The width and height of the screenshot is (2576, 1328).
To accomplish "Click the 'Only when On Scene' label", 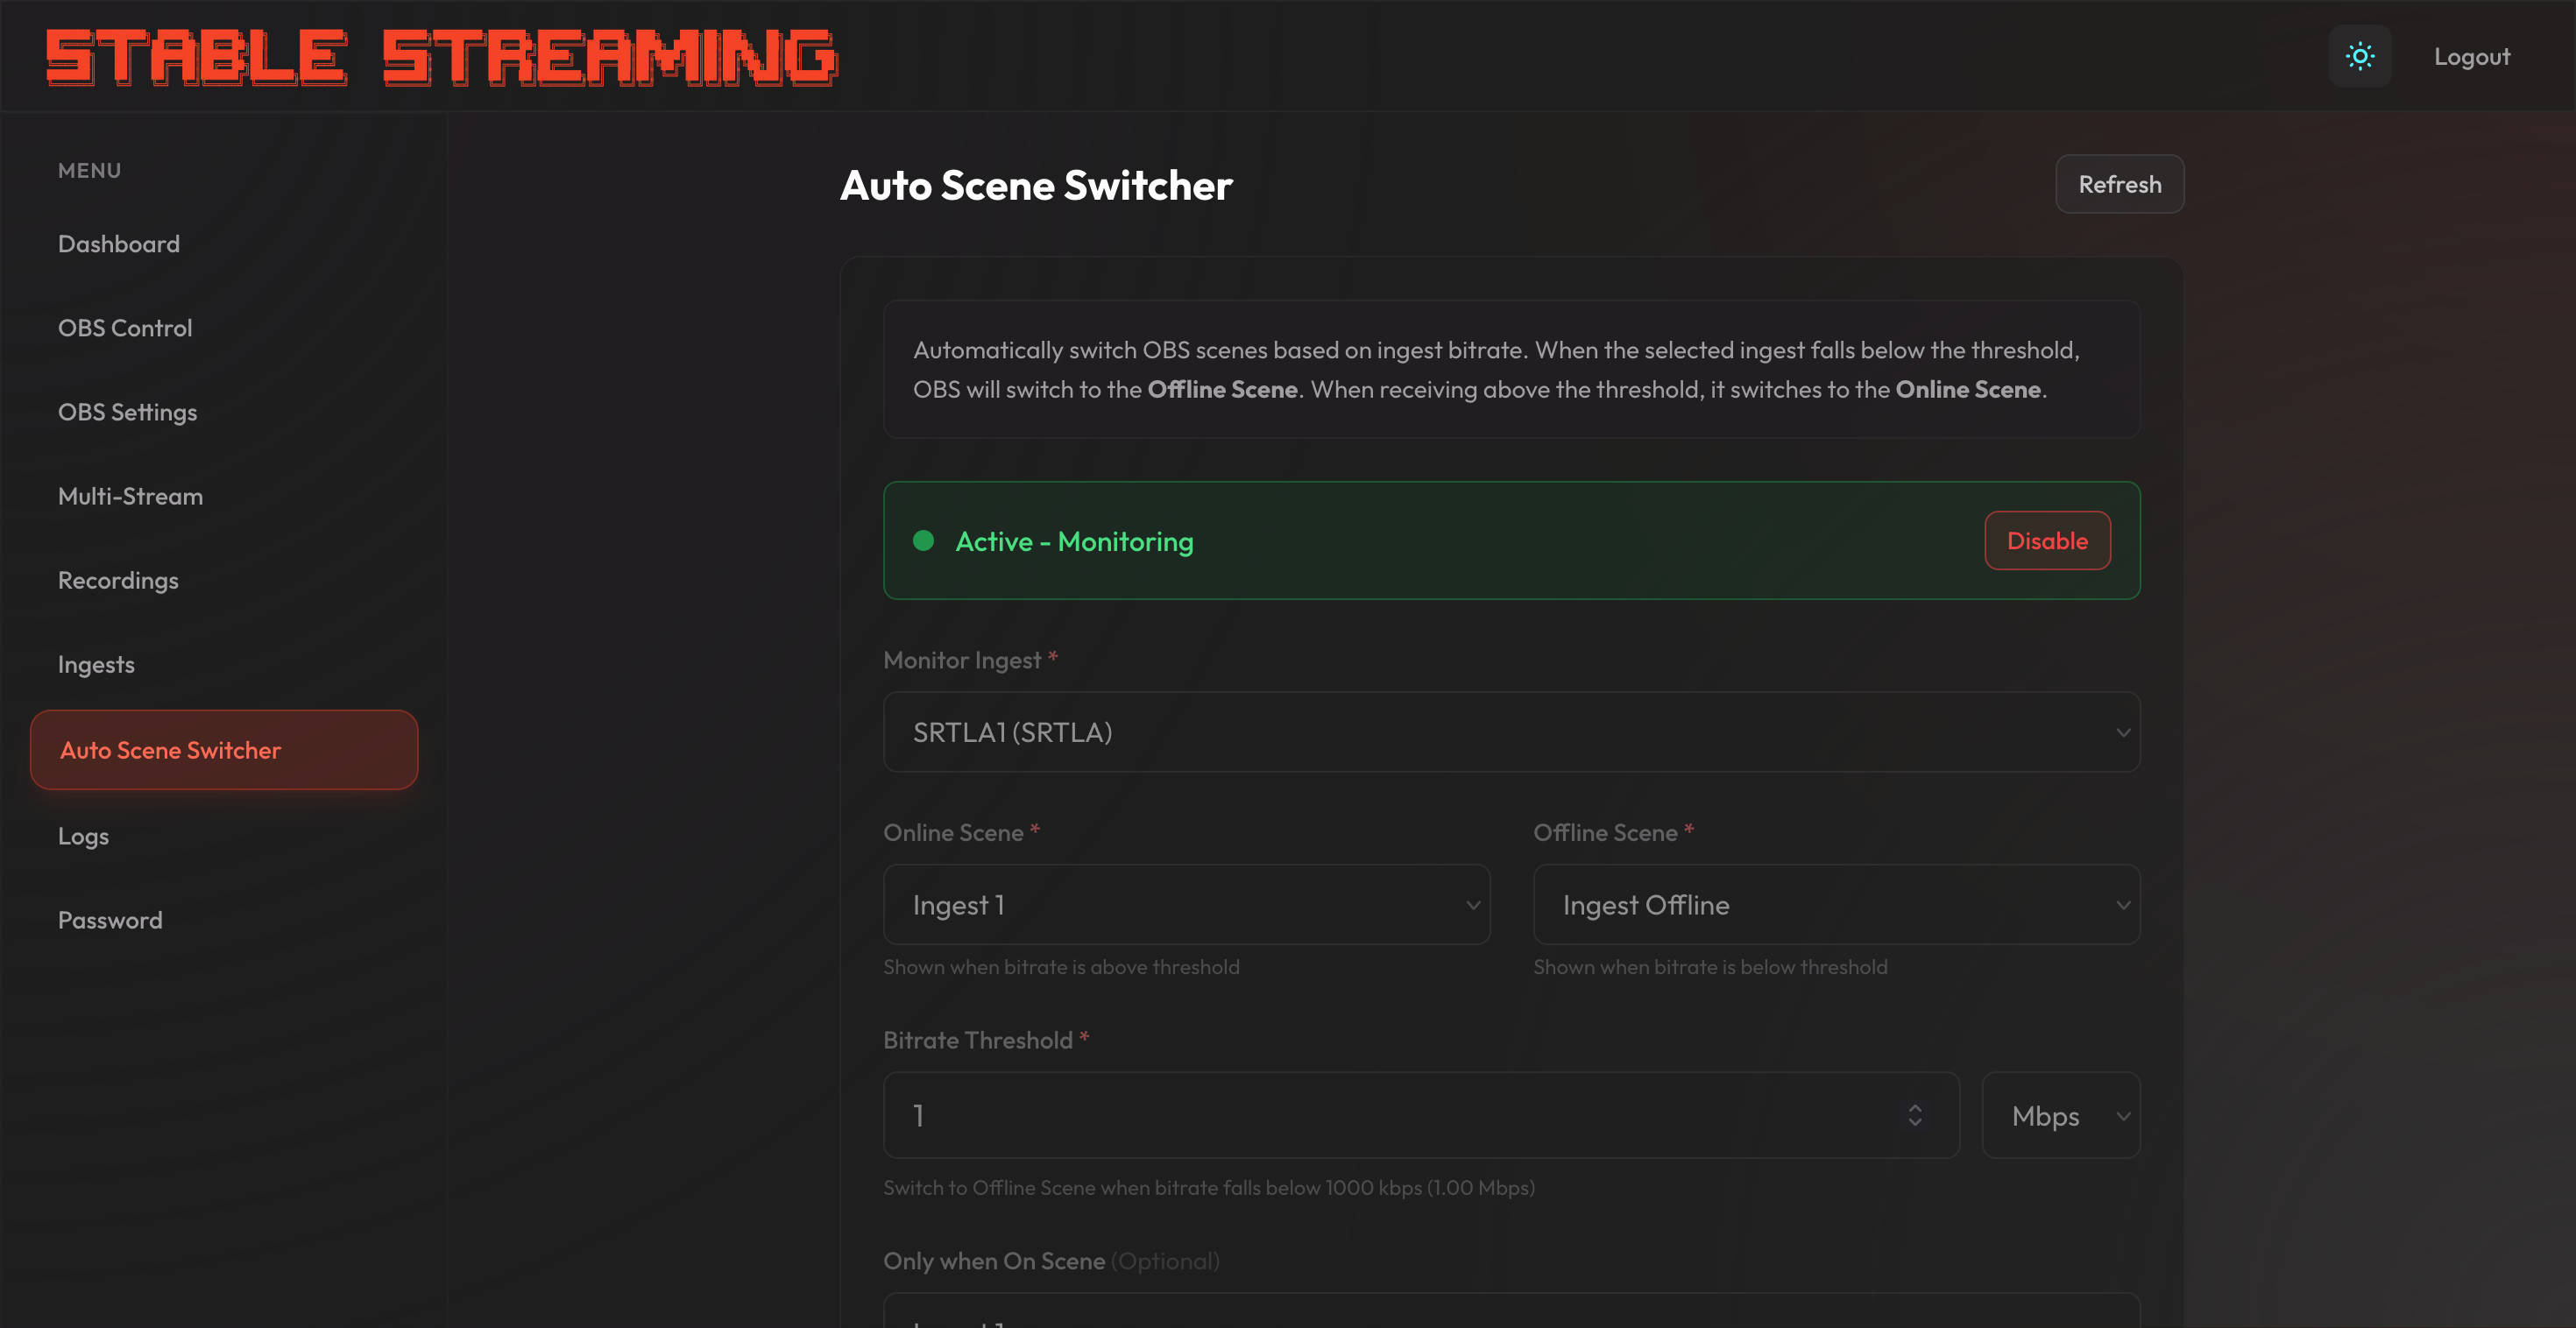I will pos(994,1261).
